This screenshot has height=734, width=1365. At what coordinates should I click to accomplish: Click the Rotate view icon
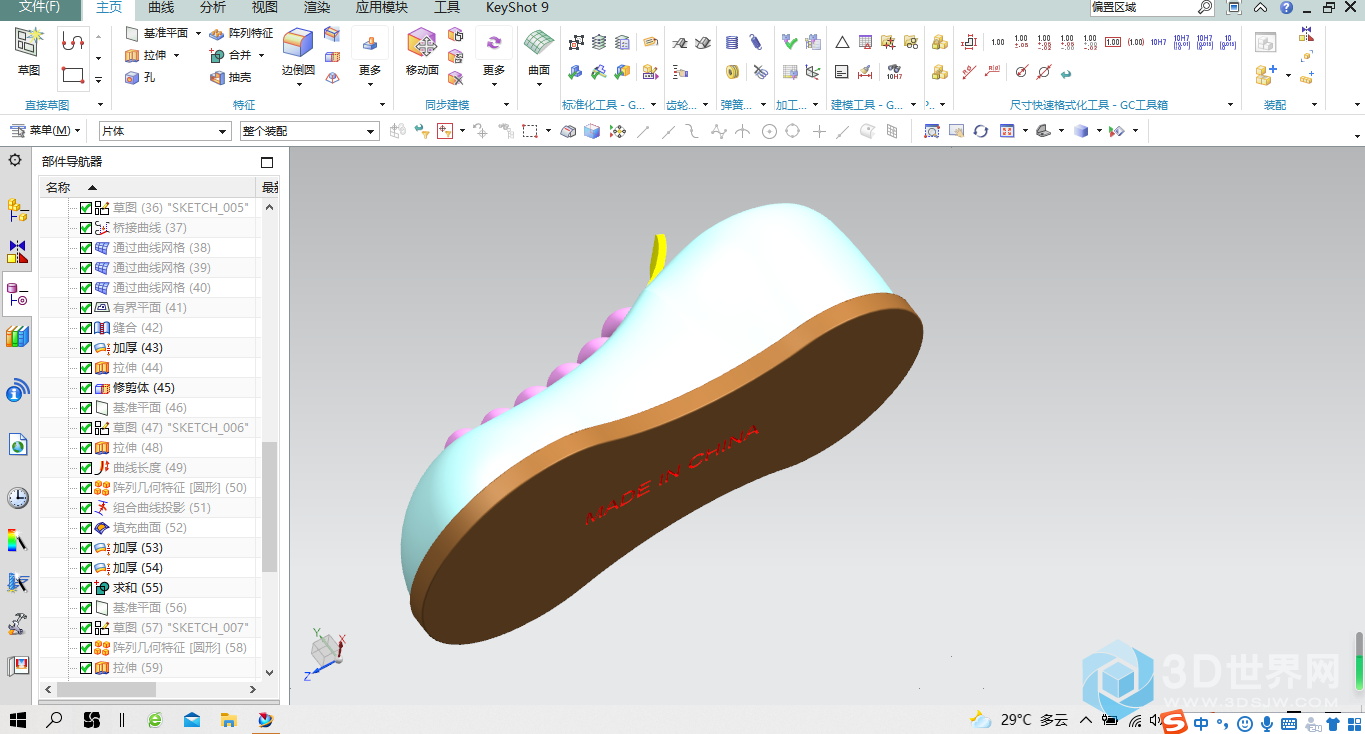pos(980,131)
